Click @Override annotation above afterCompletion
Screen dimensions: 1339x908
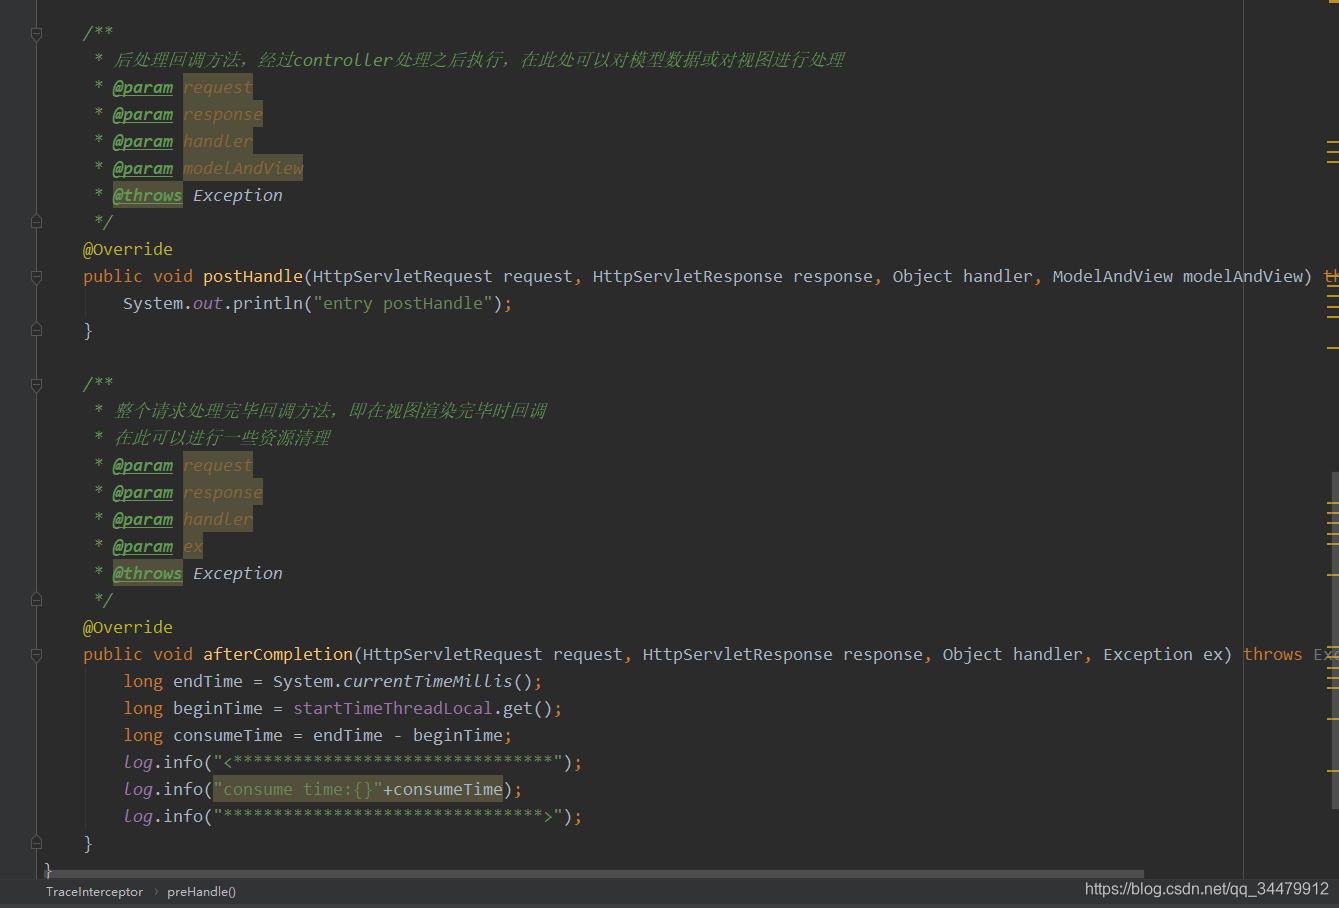click(x=128, y=627)
